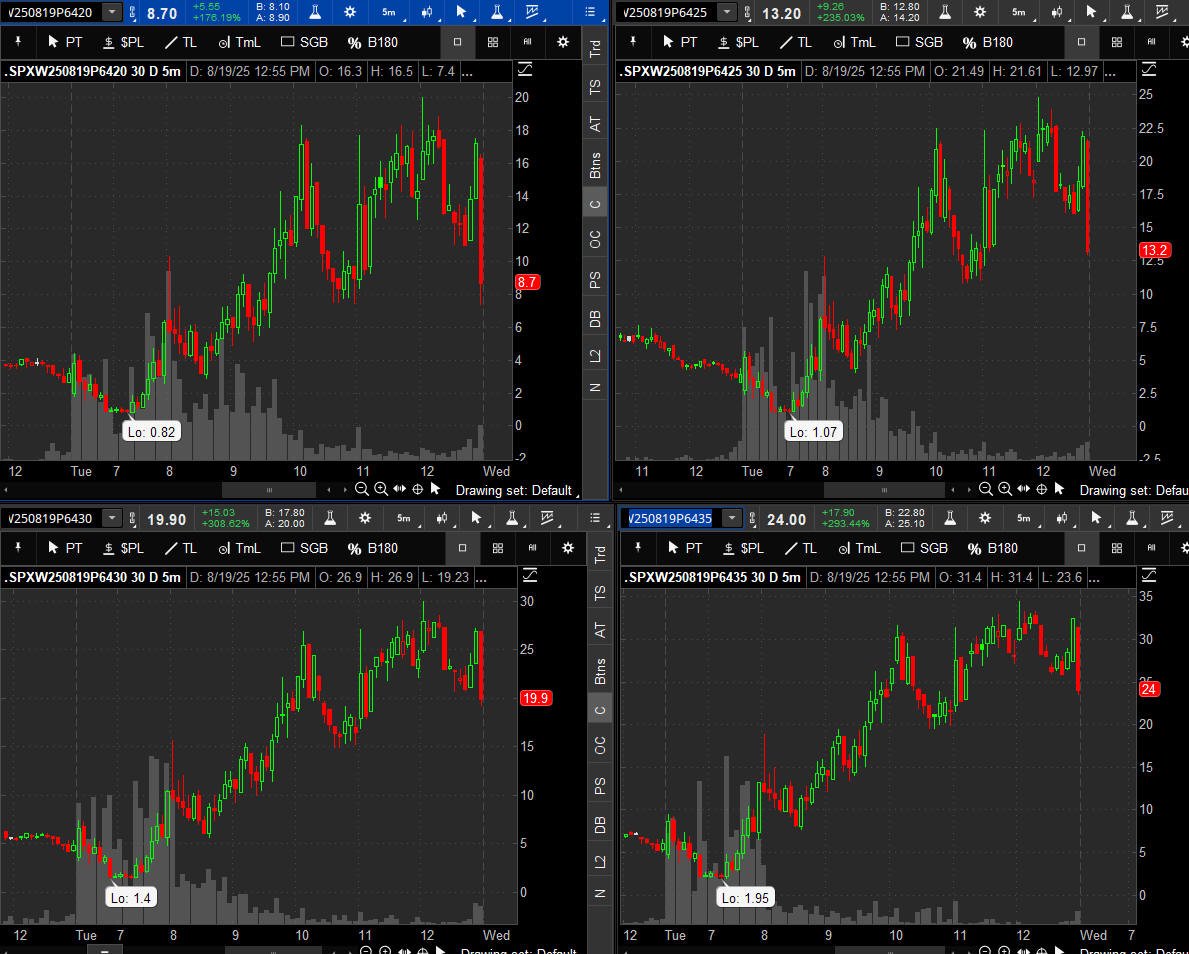Open the list menu icon in the P6420 header
Image resolution: width=1189 pixels, height=954 pixels.
[x=590, y=13]
